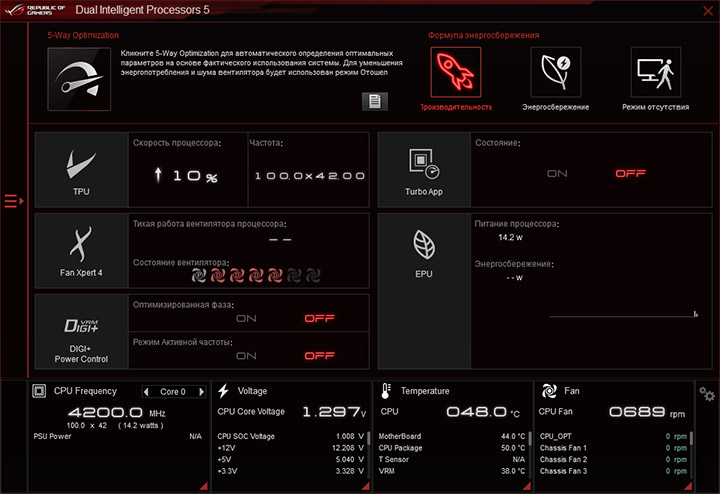The image size is (720, 494).
Task: Click the Fan monitor icon
Action: [x=549, y=391]
